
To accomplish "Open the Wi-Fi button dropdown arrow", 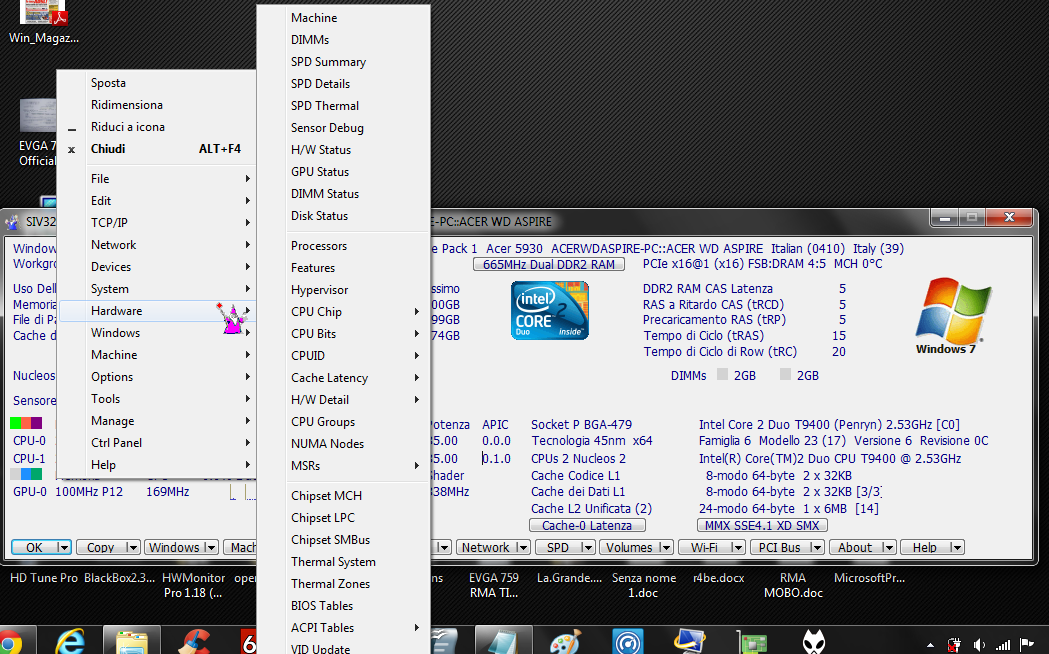I will (x=737, y=548).
